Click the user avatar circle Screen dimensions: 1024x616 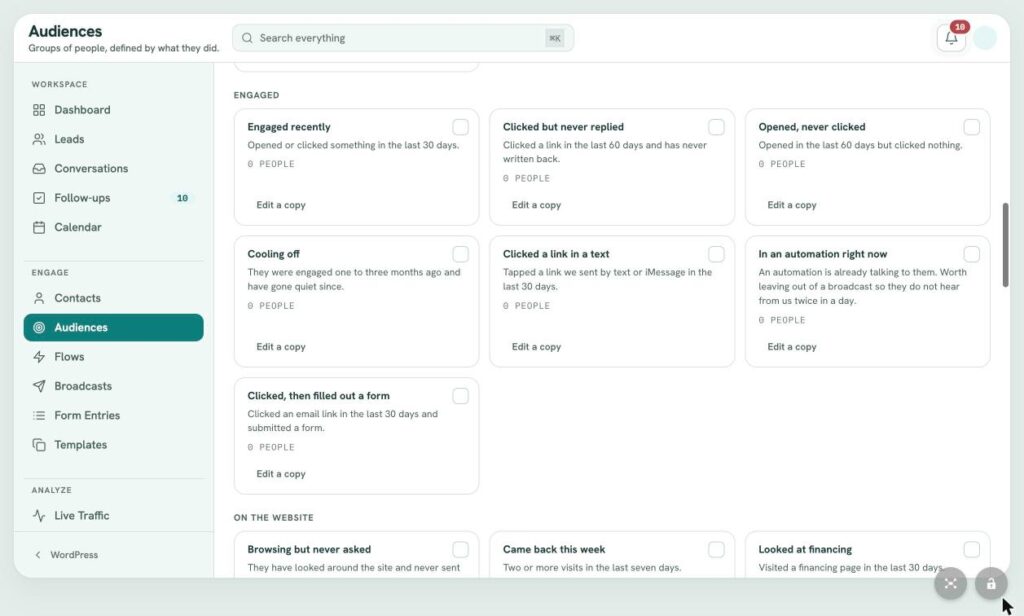tap(984, 38)
